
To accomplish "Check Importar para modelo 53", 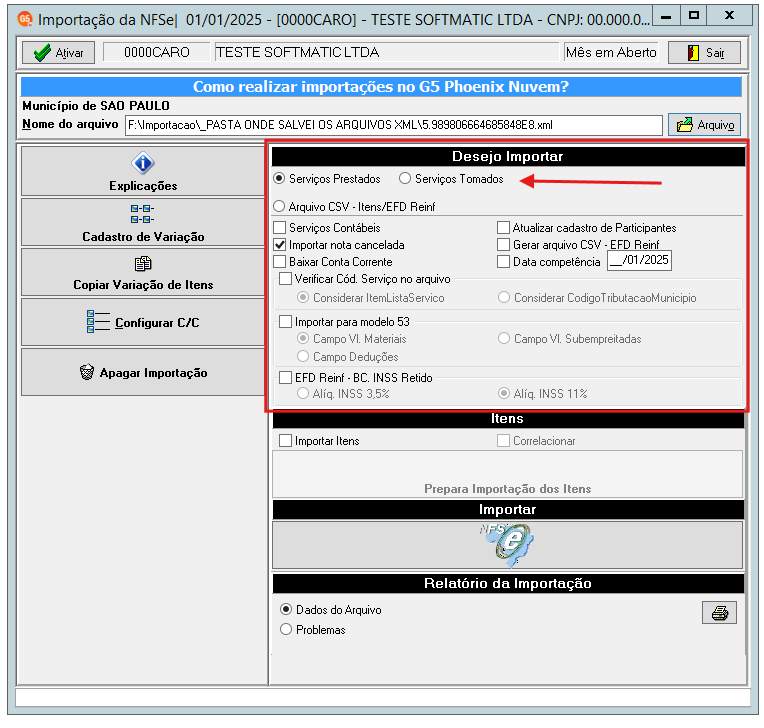I will 286,322.
